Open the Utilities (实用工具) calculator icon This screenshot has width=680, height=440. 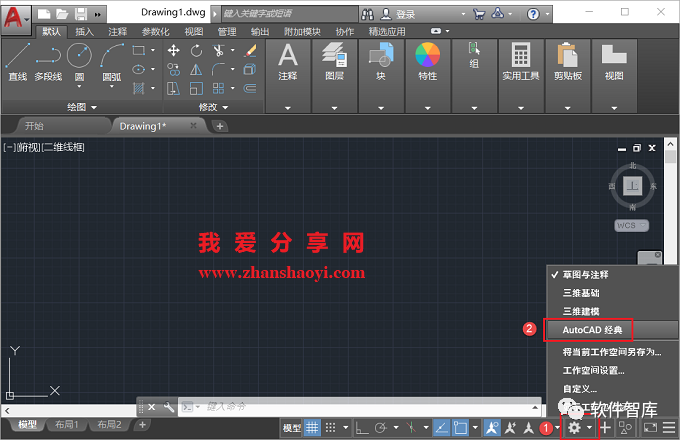[x=520, y=58]
